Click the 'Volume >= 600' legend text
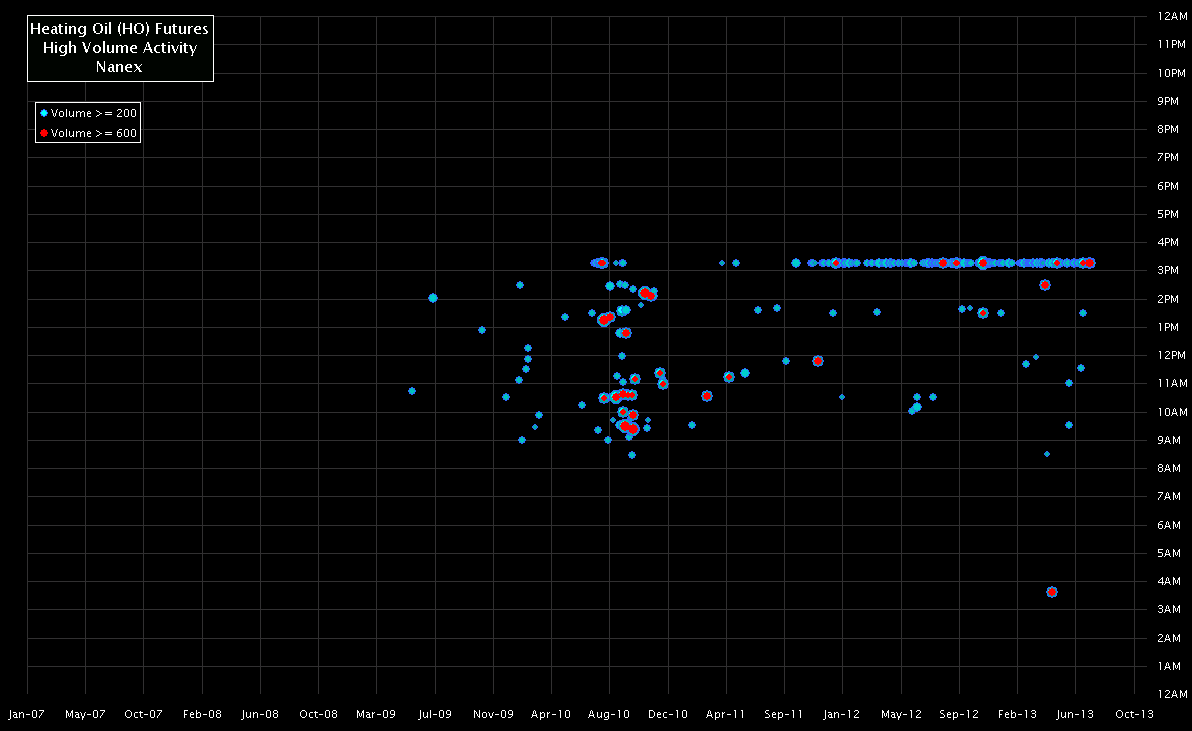1192x731 pixels. coord(94,133)
